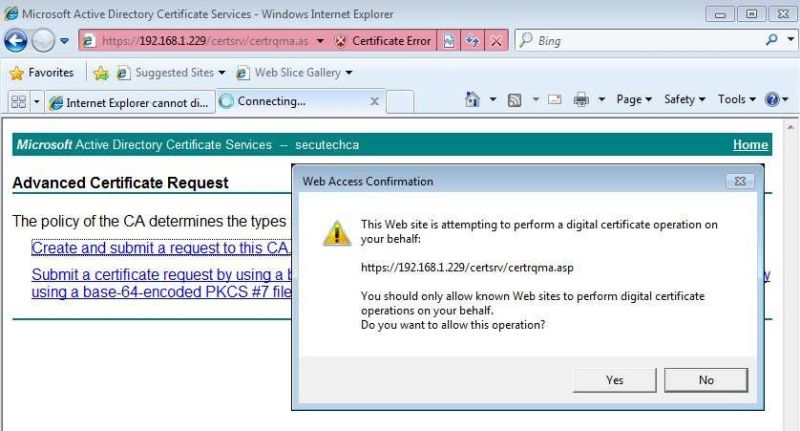Open Suggested Sites dropdown
The width and height of the screenshot is (800, 431).
(x=170, y=73)
